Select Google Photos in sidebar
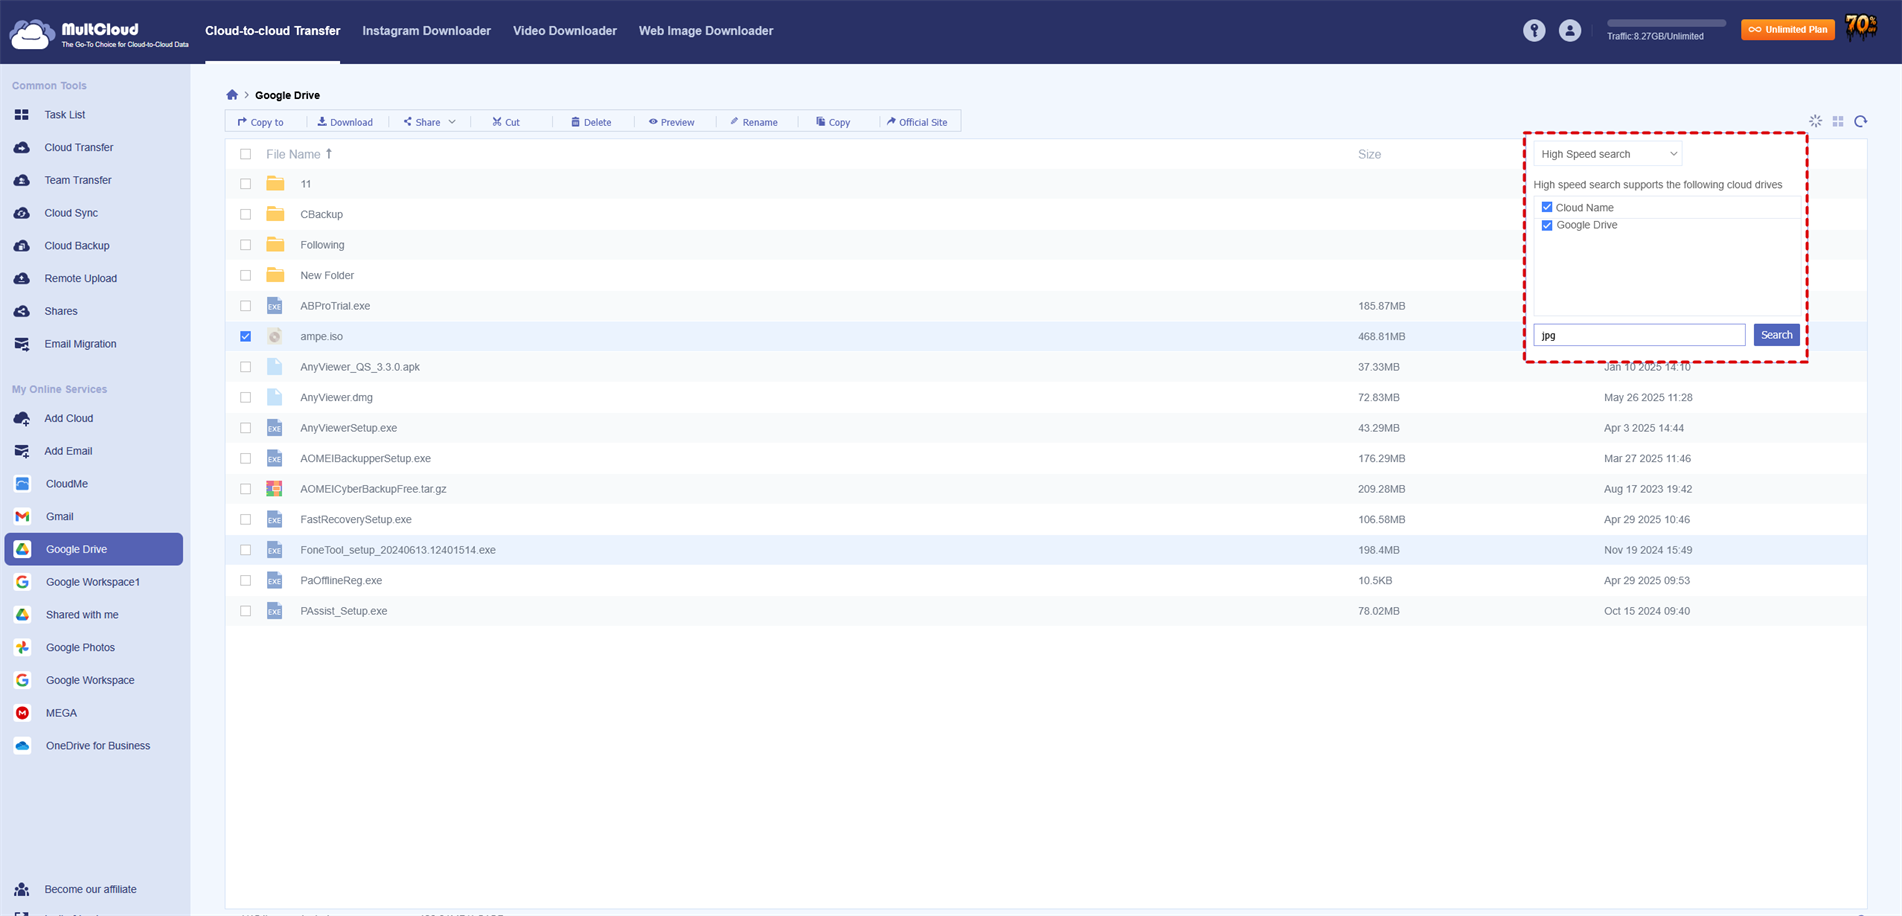 tap(80, 648)
